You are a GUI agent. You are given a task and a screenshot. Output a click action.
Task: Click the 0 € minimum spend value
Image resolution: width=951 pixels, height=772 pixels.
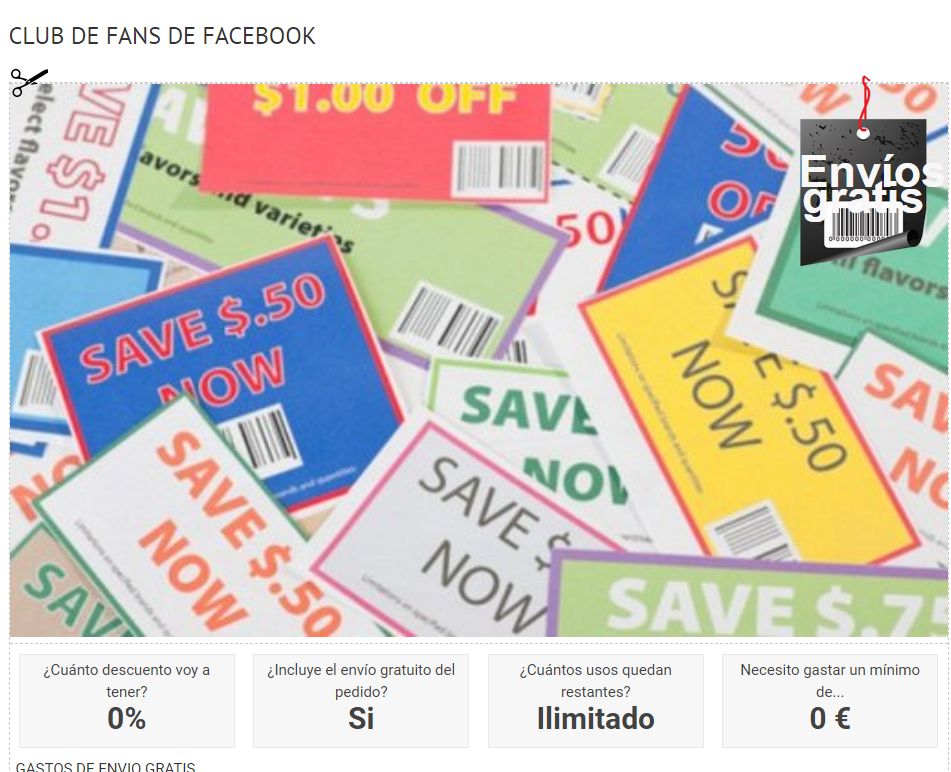tap(830, 719)
